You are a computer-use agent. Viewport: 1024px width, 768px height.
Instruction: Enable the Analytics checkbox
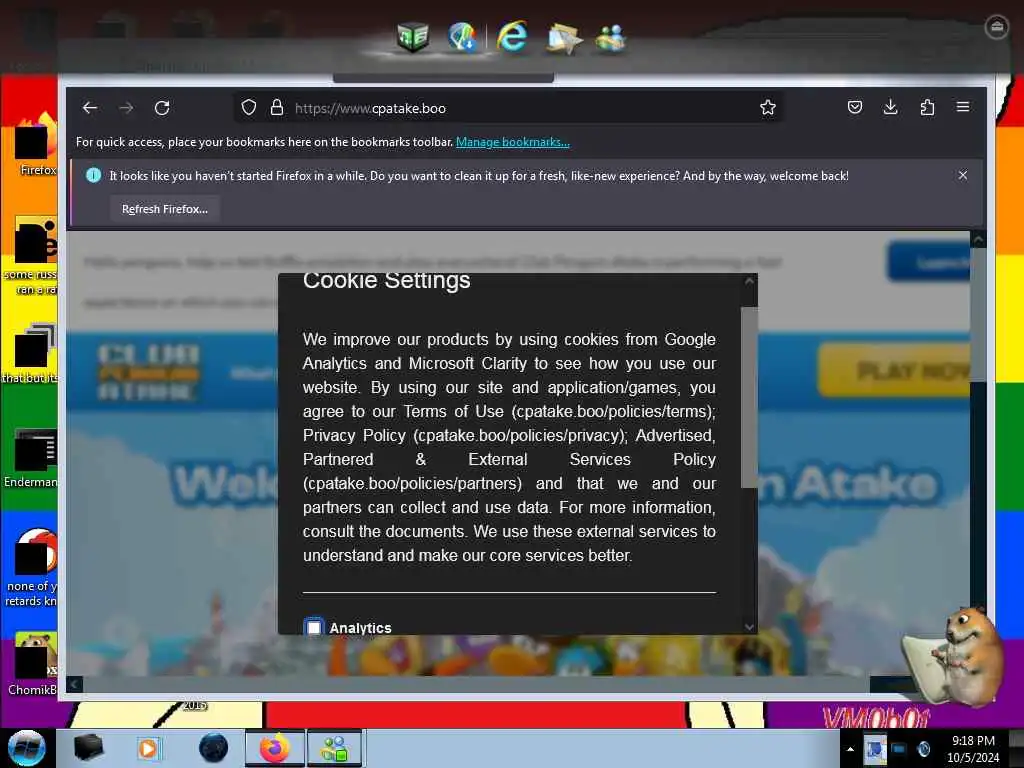point(314,627)
